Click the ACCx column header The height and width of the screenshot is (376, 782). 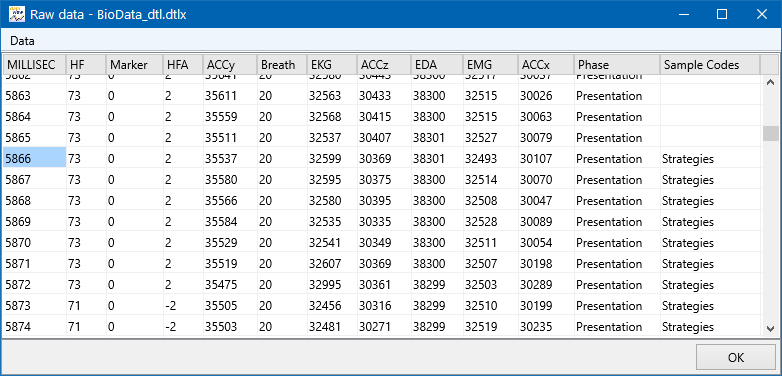546,65
